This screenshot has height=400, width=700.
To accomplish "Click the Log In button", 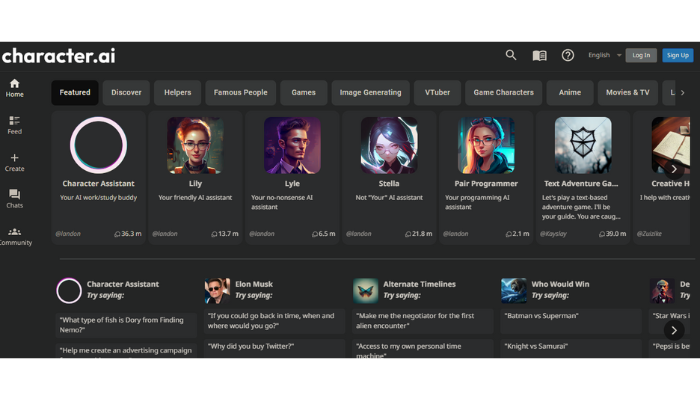I will click(641, 55).
